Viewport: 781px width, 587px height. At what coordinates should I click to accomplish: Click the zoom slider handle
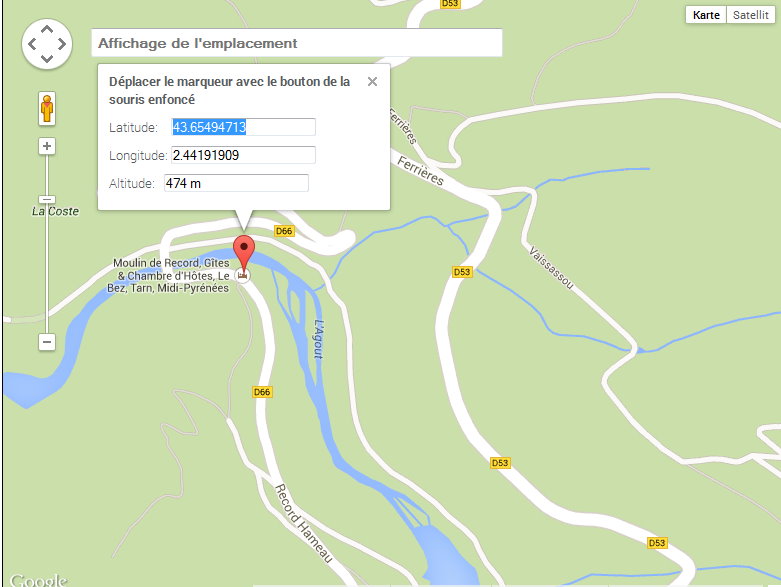47,200
